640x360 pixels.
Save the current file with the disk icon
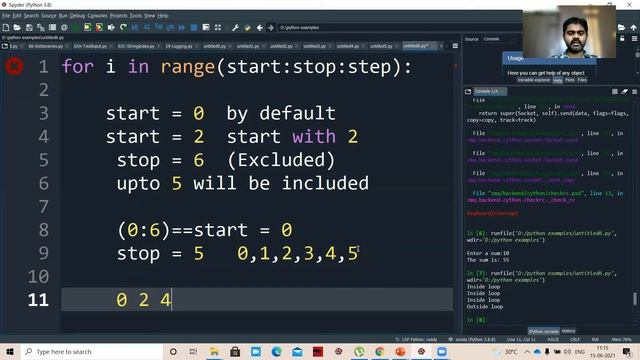pyautogui.click(x=29, y=27)
